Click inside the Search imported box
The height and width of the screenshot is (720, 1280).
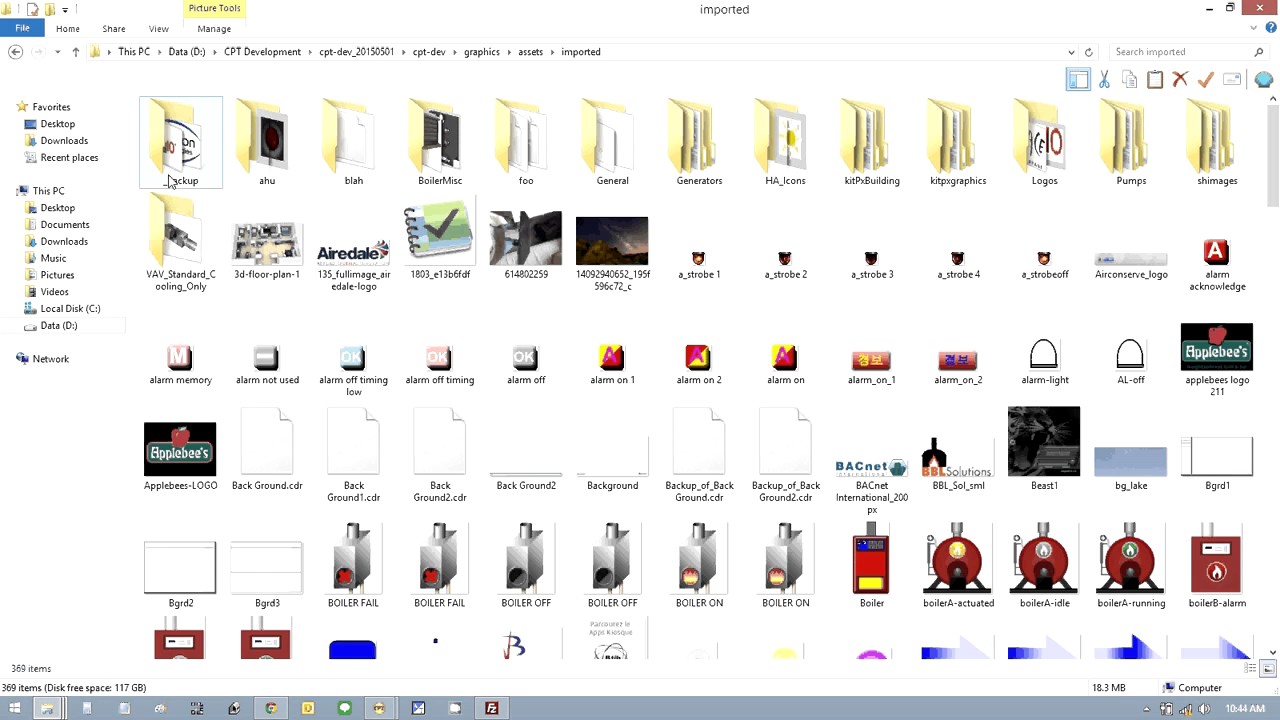coord(1180,52)
